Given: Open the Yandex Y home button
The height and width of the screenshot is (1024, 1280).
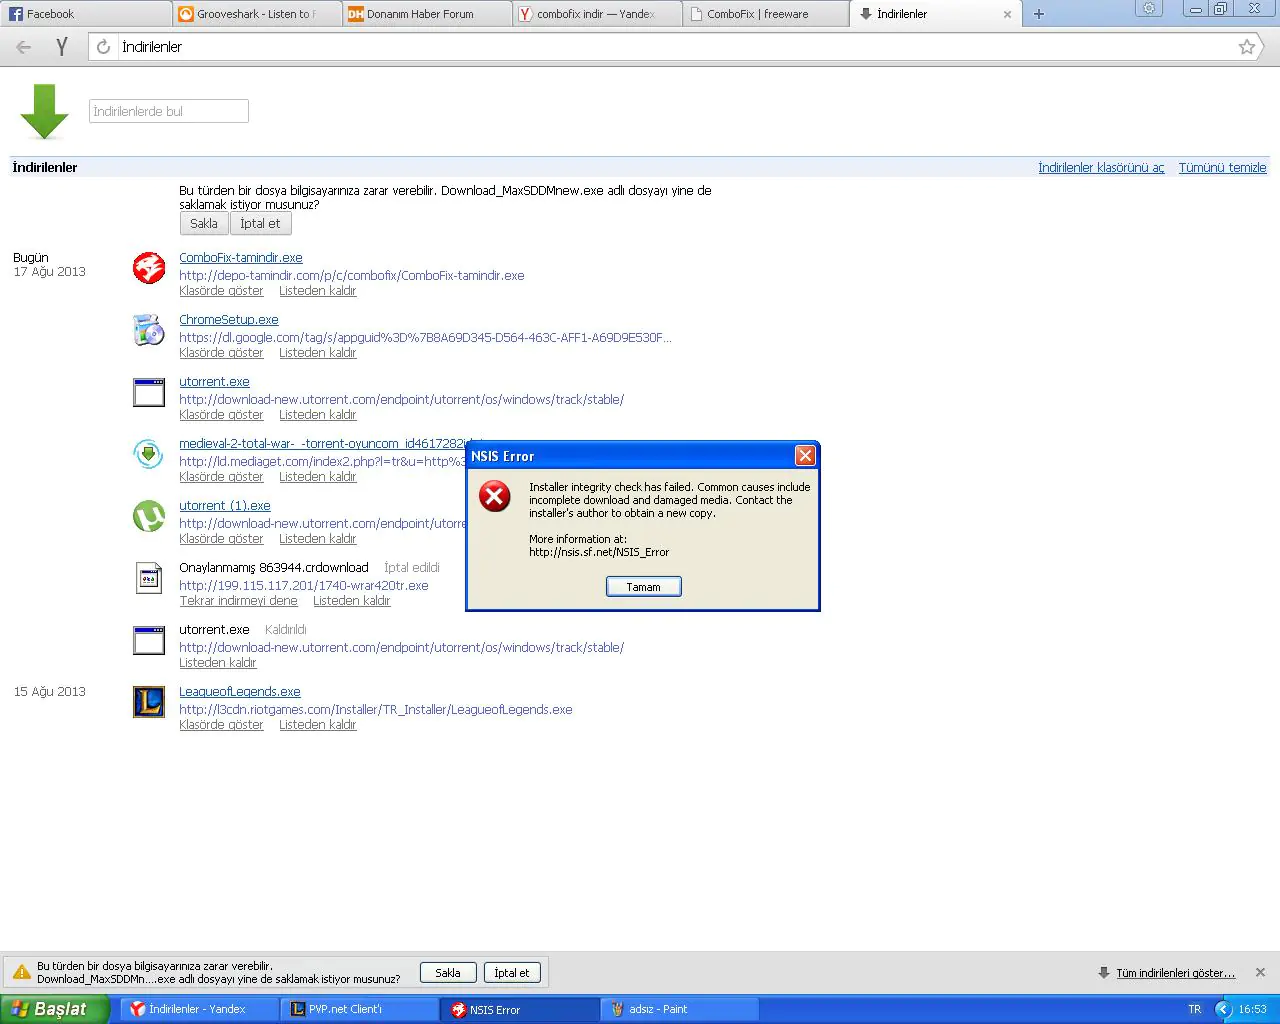Looking at the screenshot, I should point(62,47).
